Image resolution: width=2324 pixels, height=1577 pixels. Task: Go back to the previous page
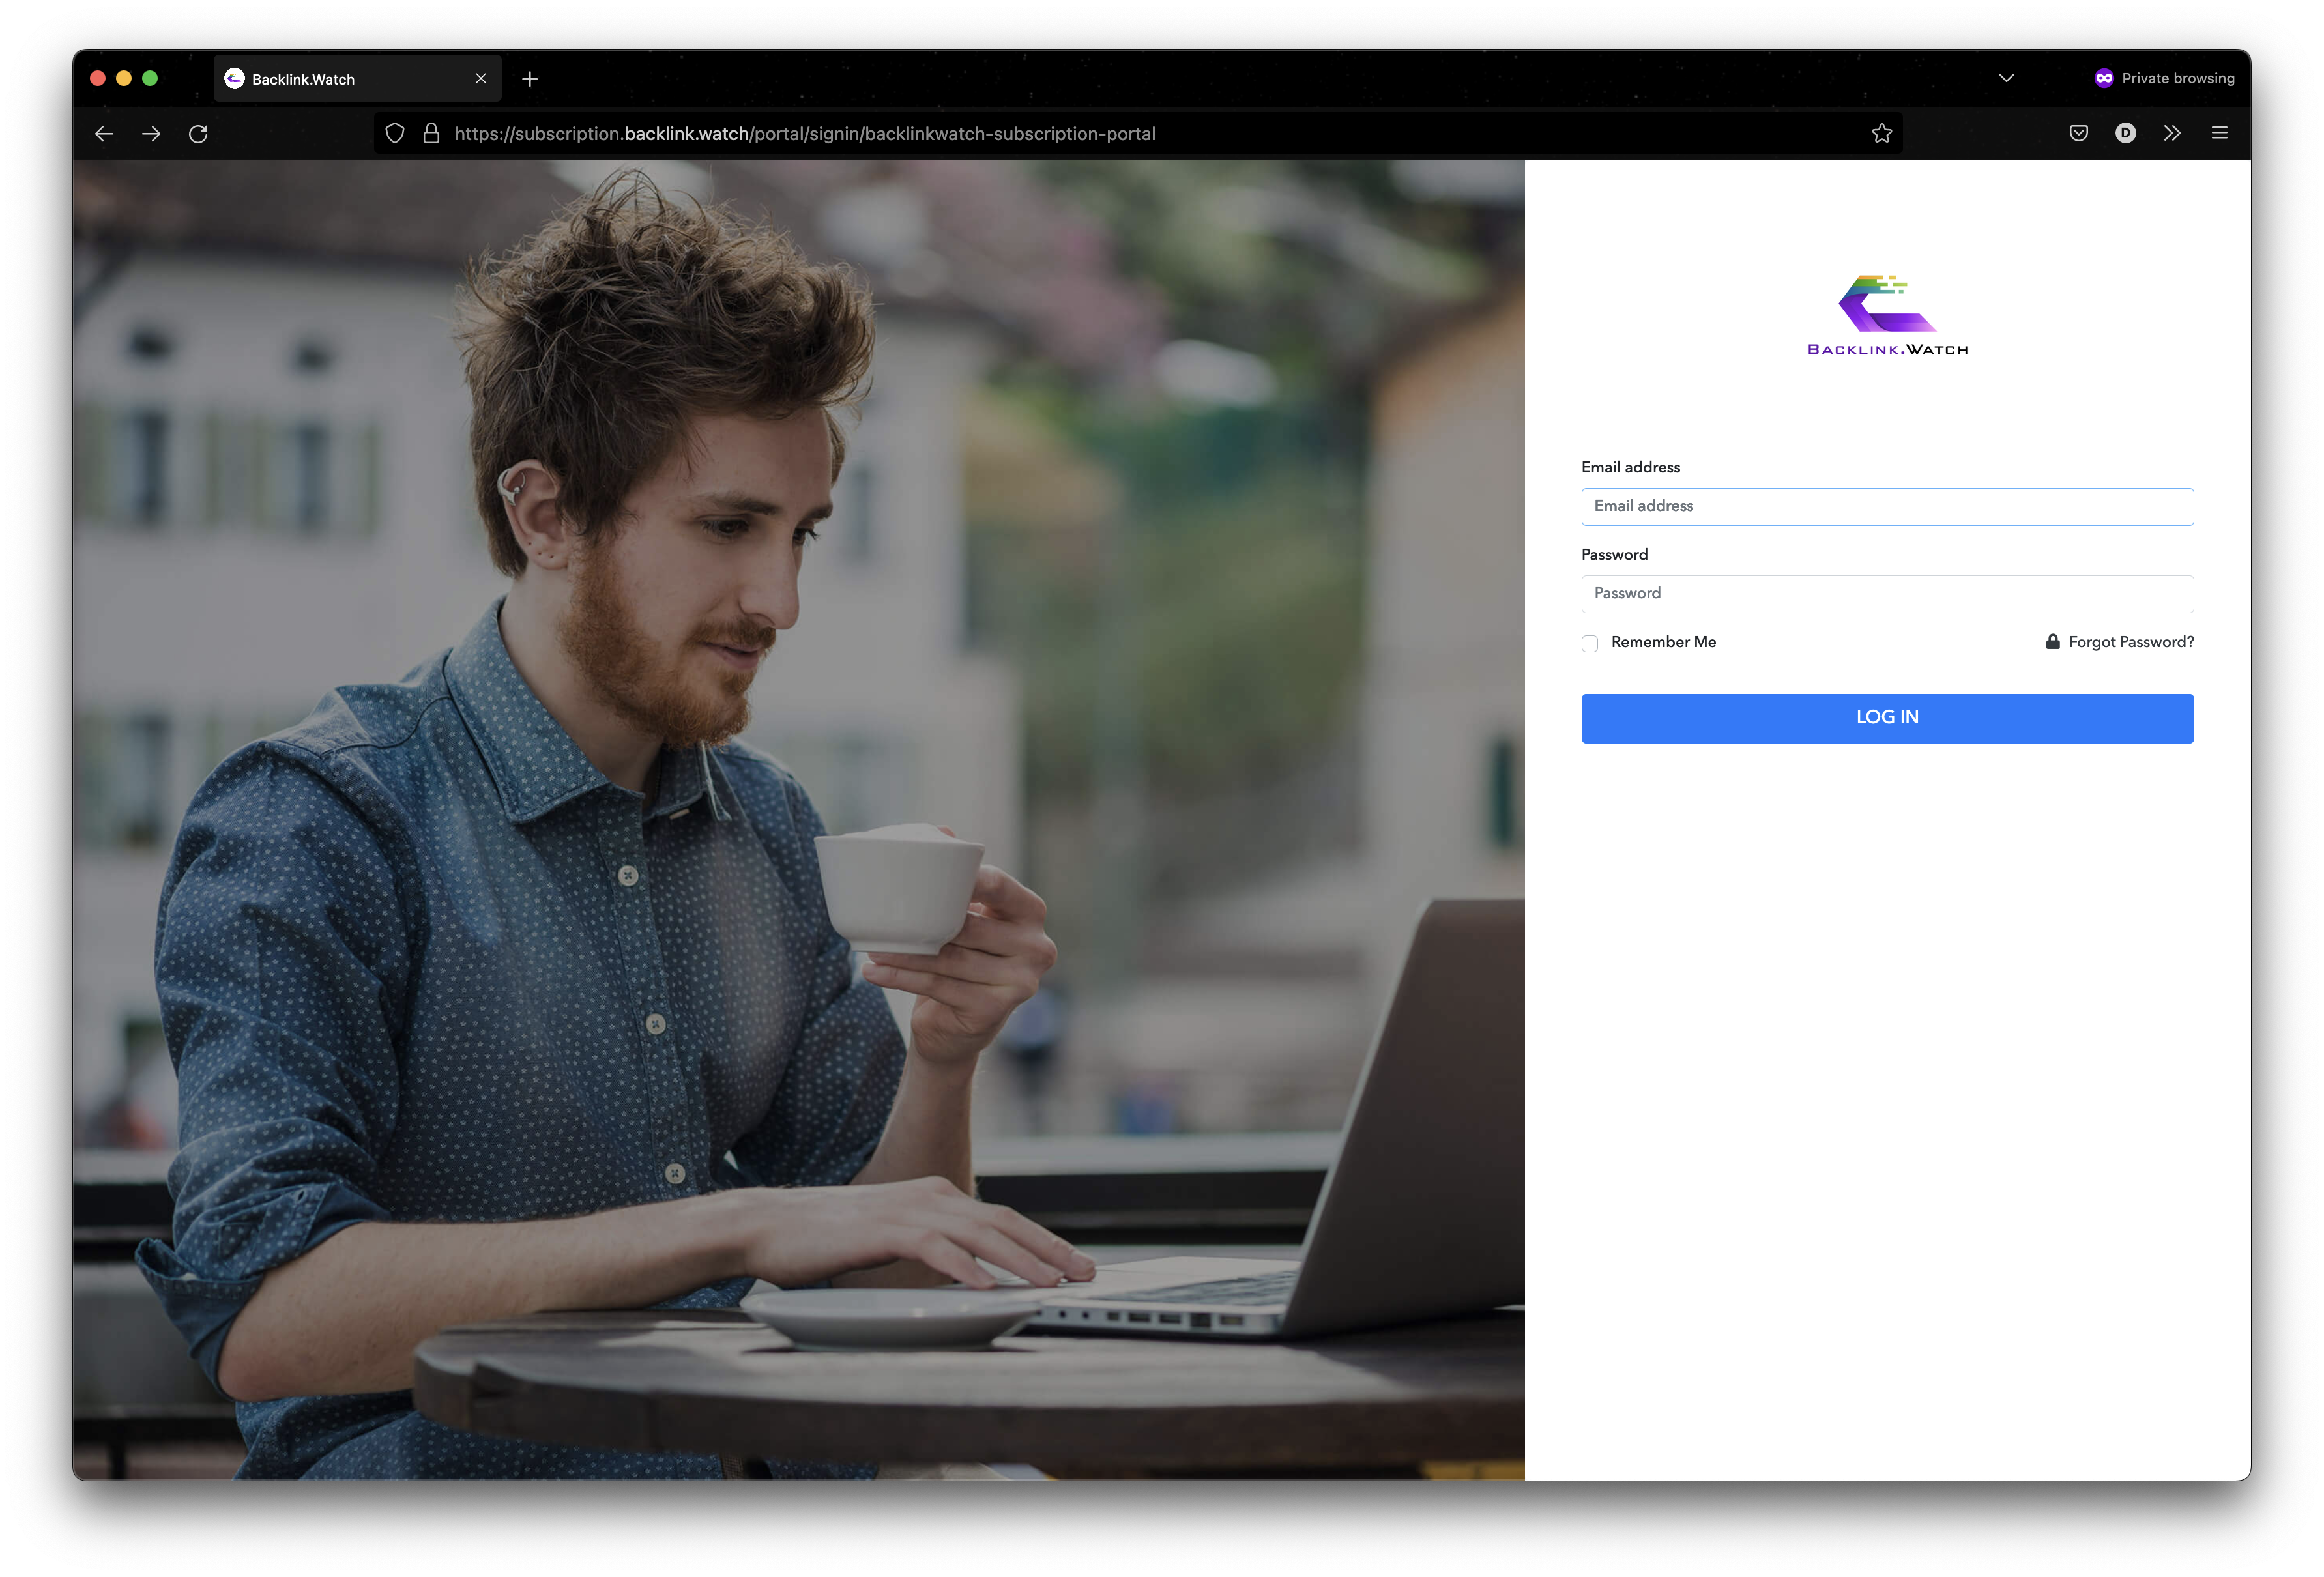[104, 134]
